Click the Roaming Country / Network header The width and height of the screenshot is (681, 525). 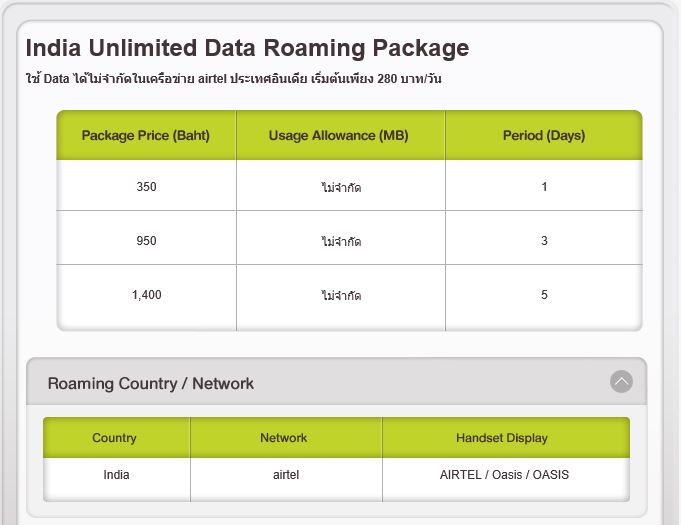pos(151,383)
